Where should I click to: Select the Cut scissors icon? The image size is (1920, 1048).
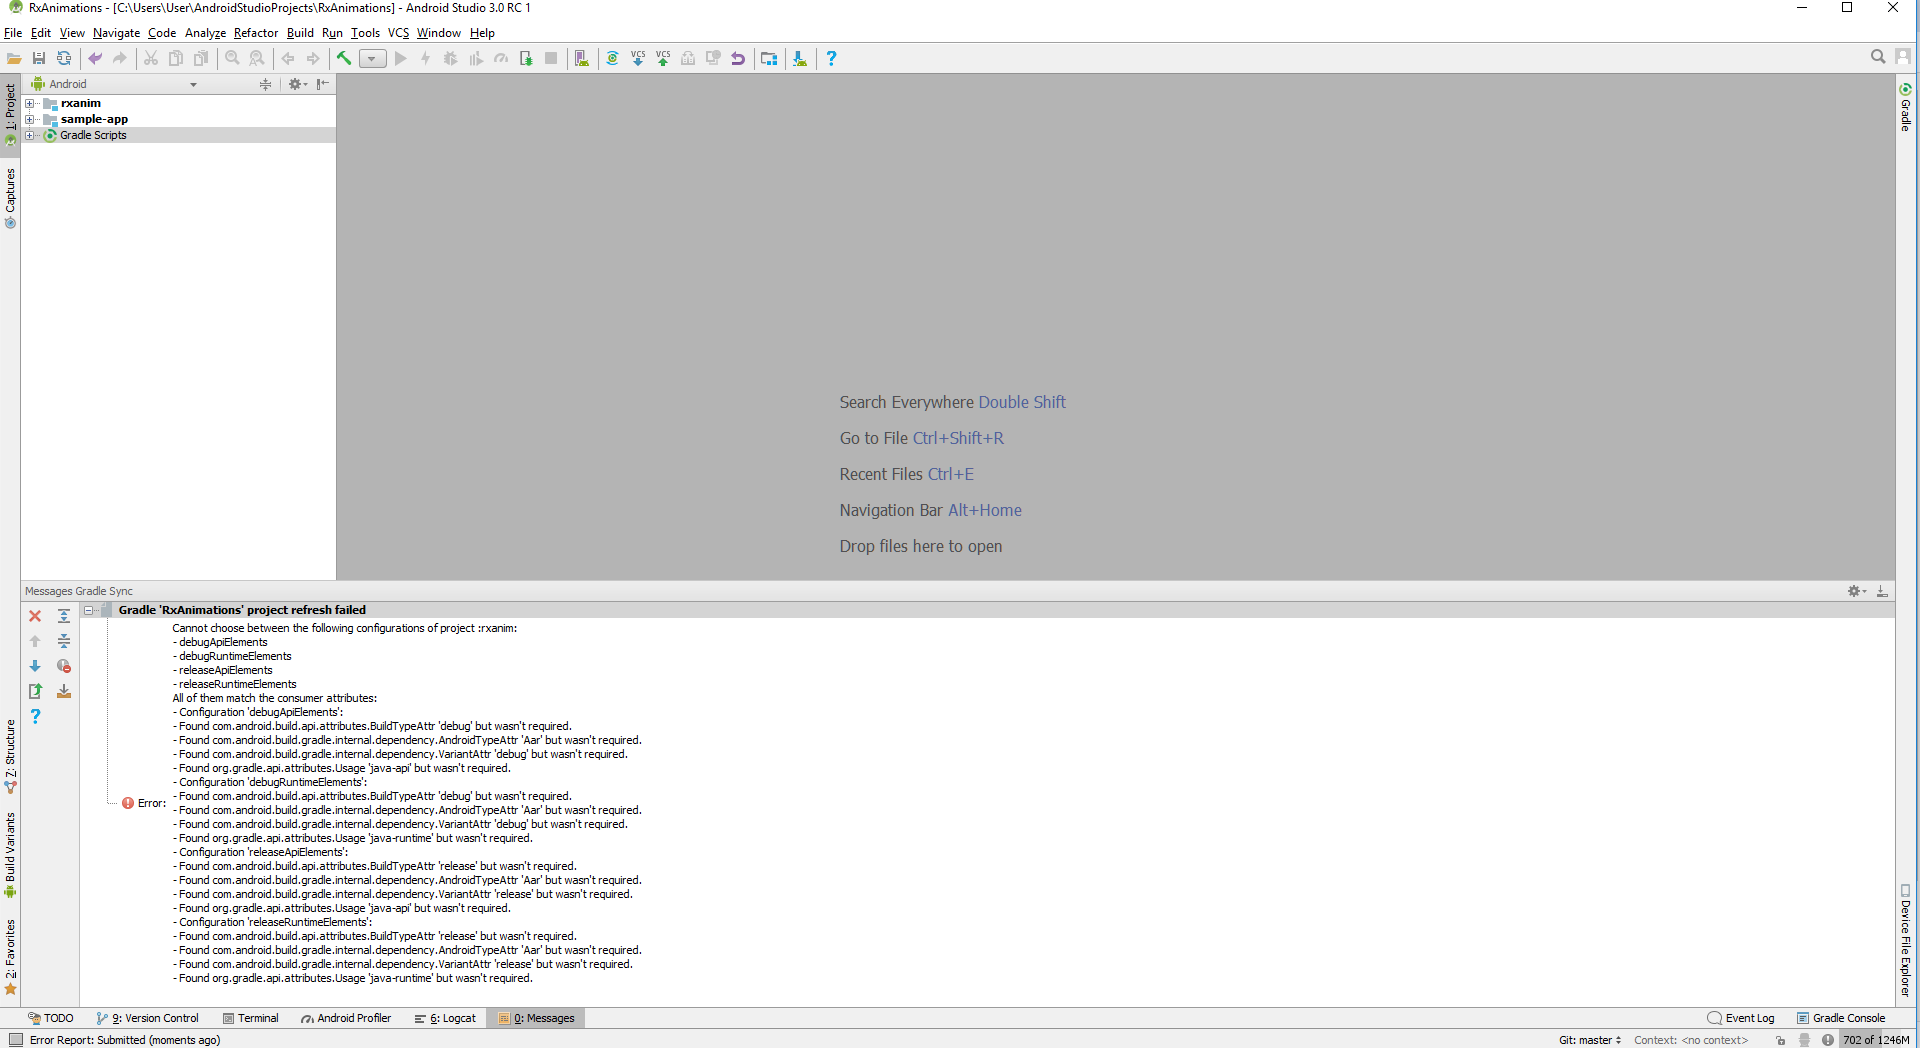click(151, 59)
